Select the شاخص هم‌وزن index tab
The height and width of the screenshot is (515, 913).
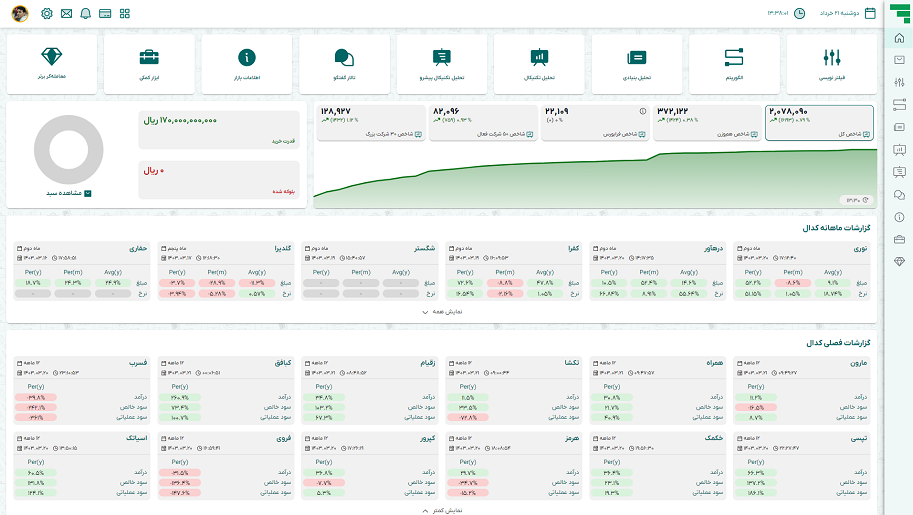707,122
